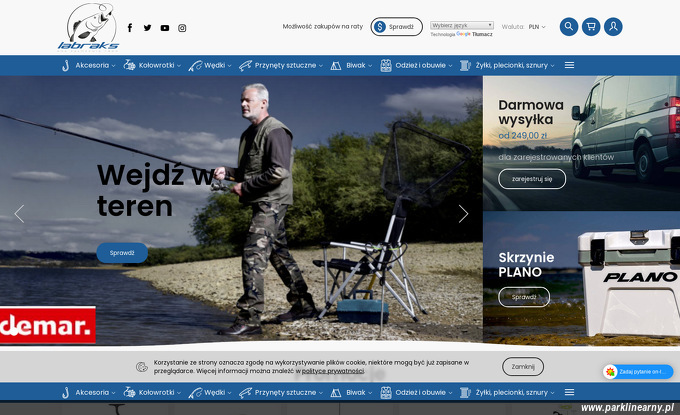Expand the Żyłki, plecionki, sznury chevron in top menu
Viewport: 680px width, 415px height.
click(x=552, y=66)
